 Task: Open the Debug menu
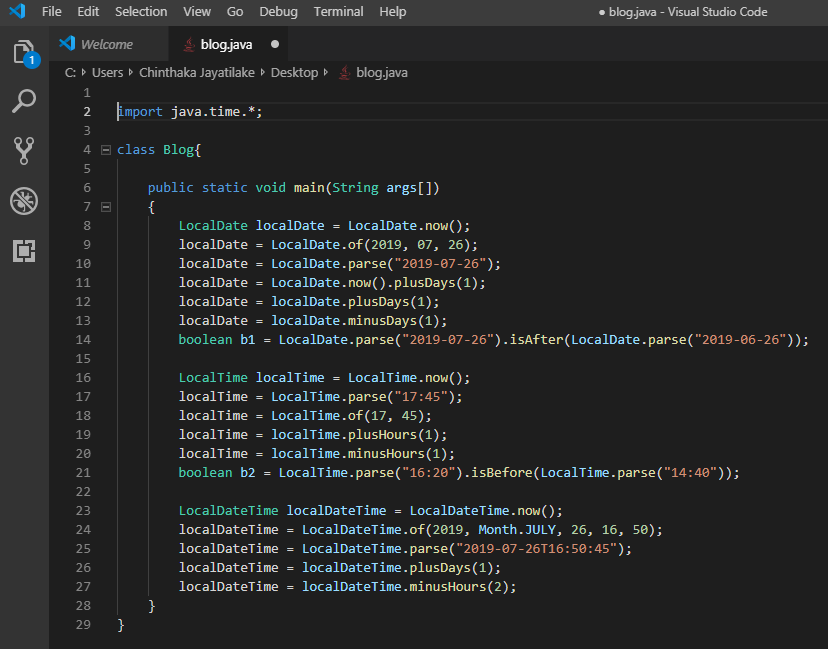tap(278, 12)
